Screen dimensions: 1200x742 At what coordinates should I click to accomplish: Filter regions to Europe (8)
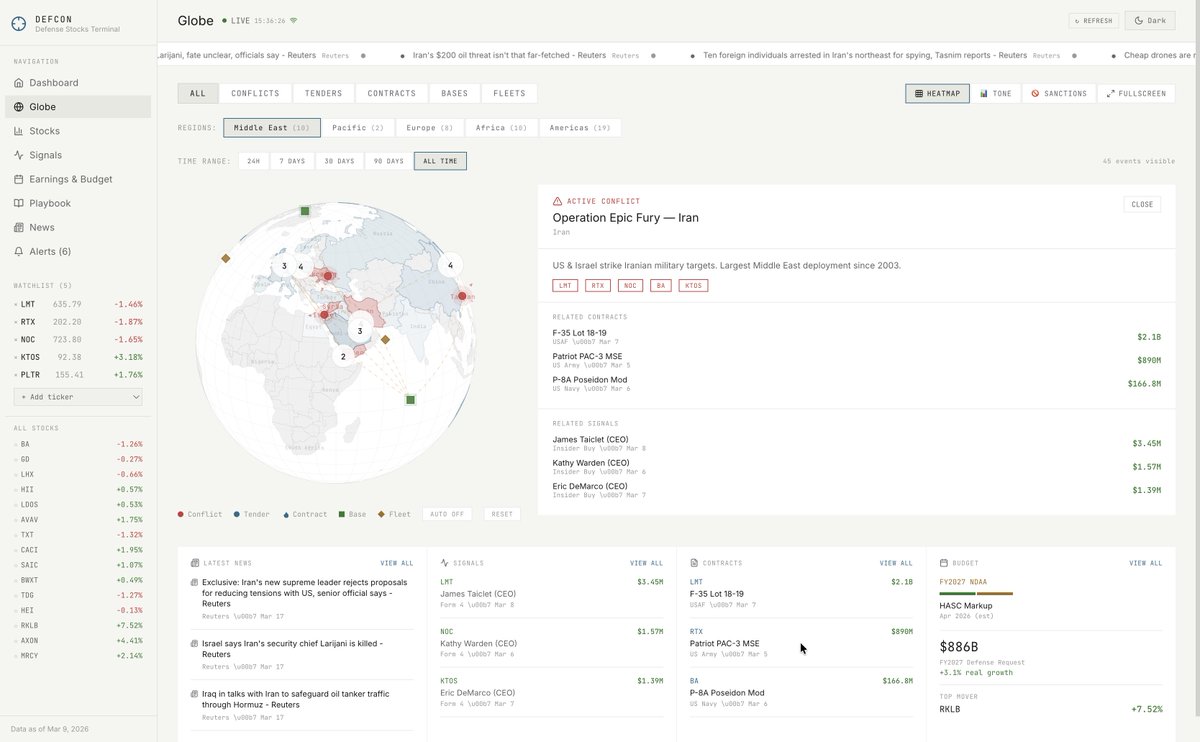click(430, 128)
